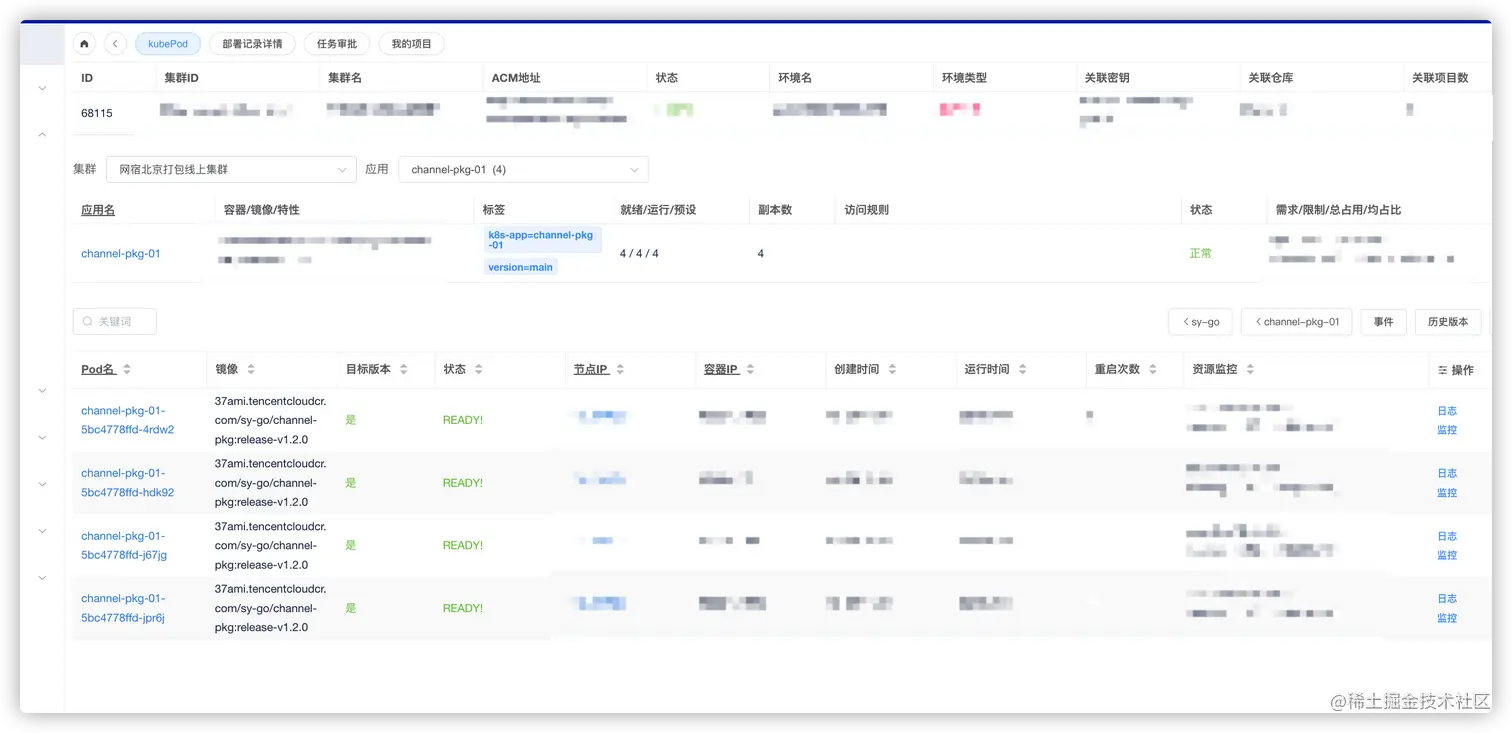This screenshot has height=733, width=1512.
Task: Click 是 target version in 4rdw2 row
Action: point(351,420)
